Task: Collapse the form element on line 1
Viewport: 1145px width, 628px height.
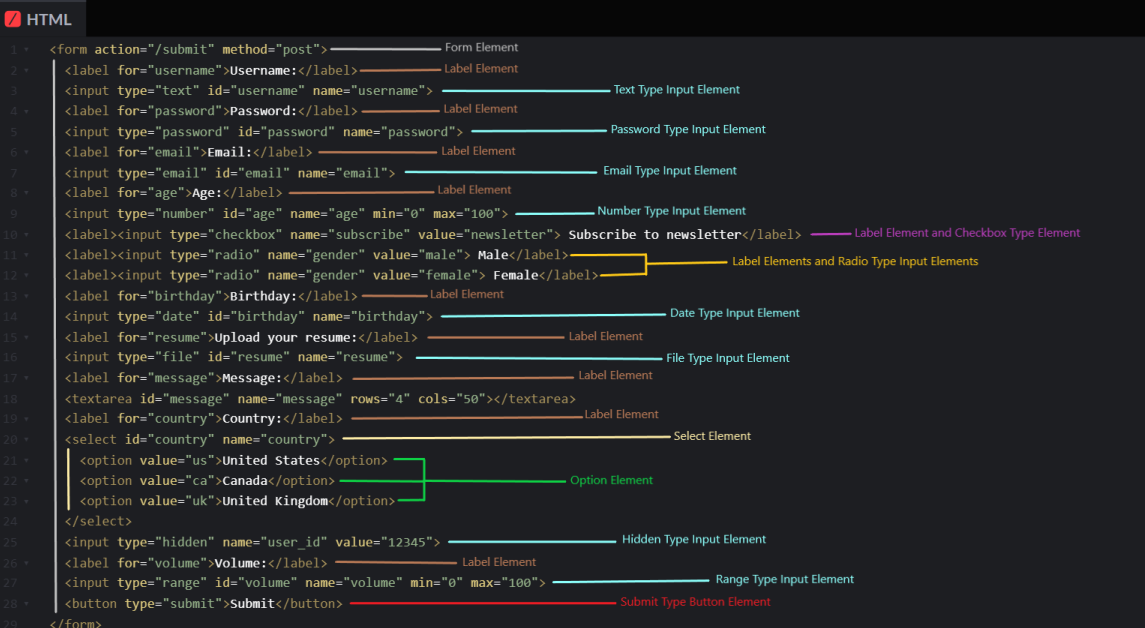Action: coord(26,50)
